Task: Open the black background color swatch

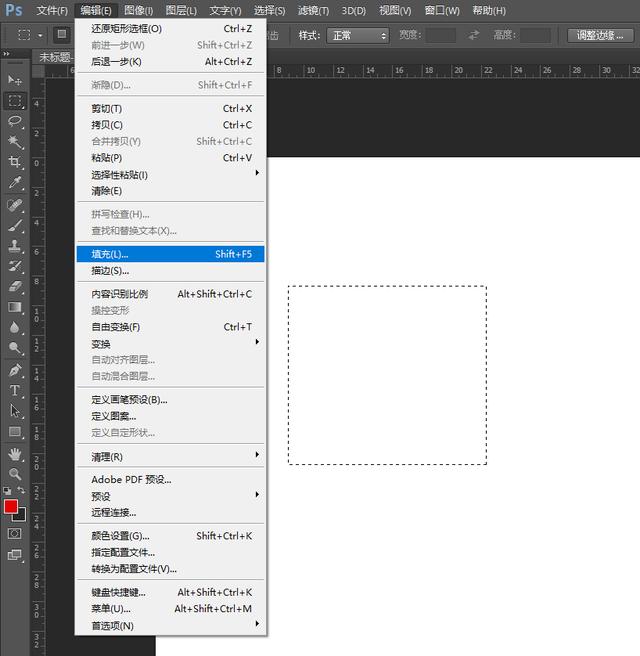Action: tap(21, 516)
